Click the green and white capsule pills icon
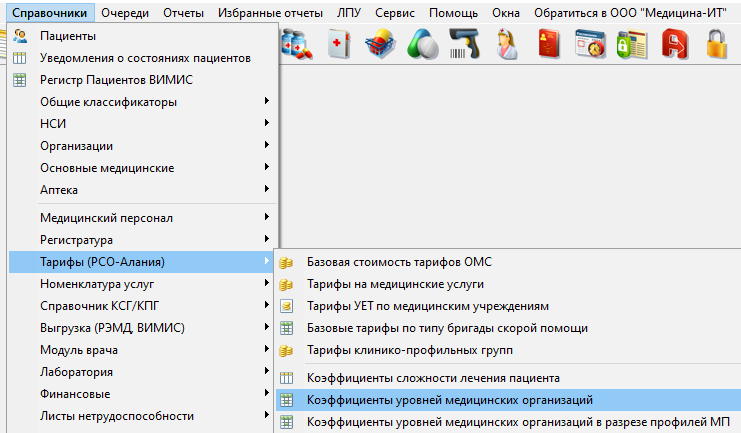Screen dimensions: 741x433 pyautogui.click(x=421, y=44)
